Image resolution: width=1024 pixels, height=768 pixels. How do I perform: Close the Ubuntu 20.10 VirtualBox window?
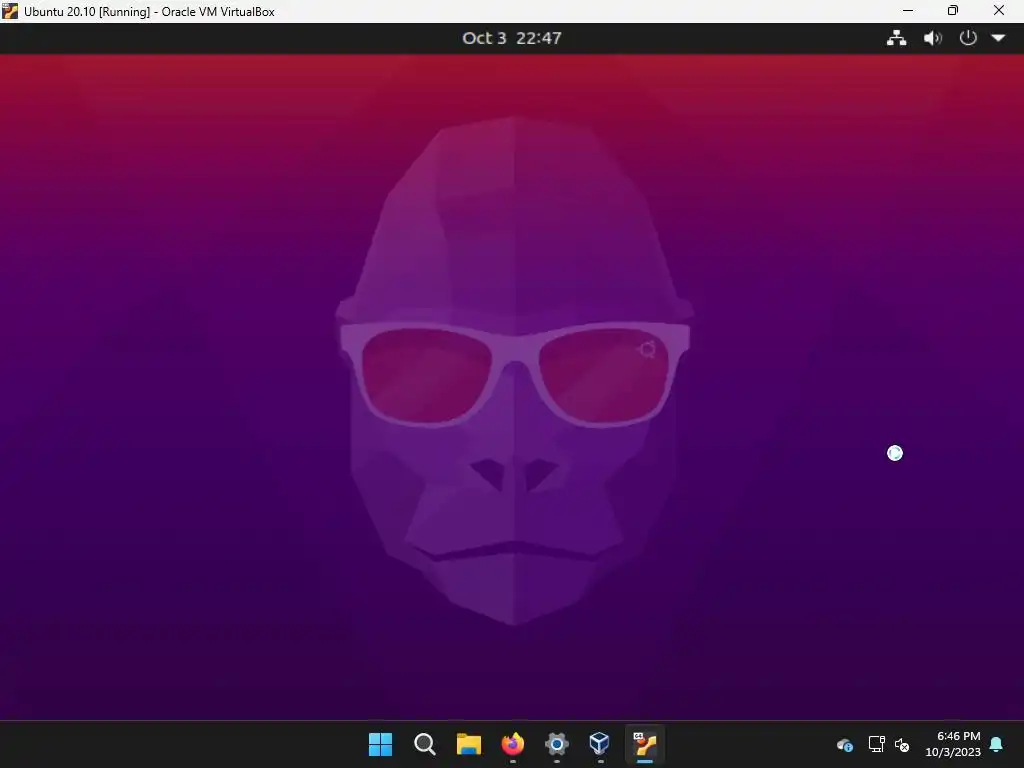click(x=999, y=10)
